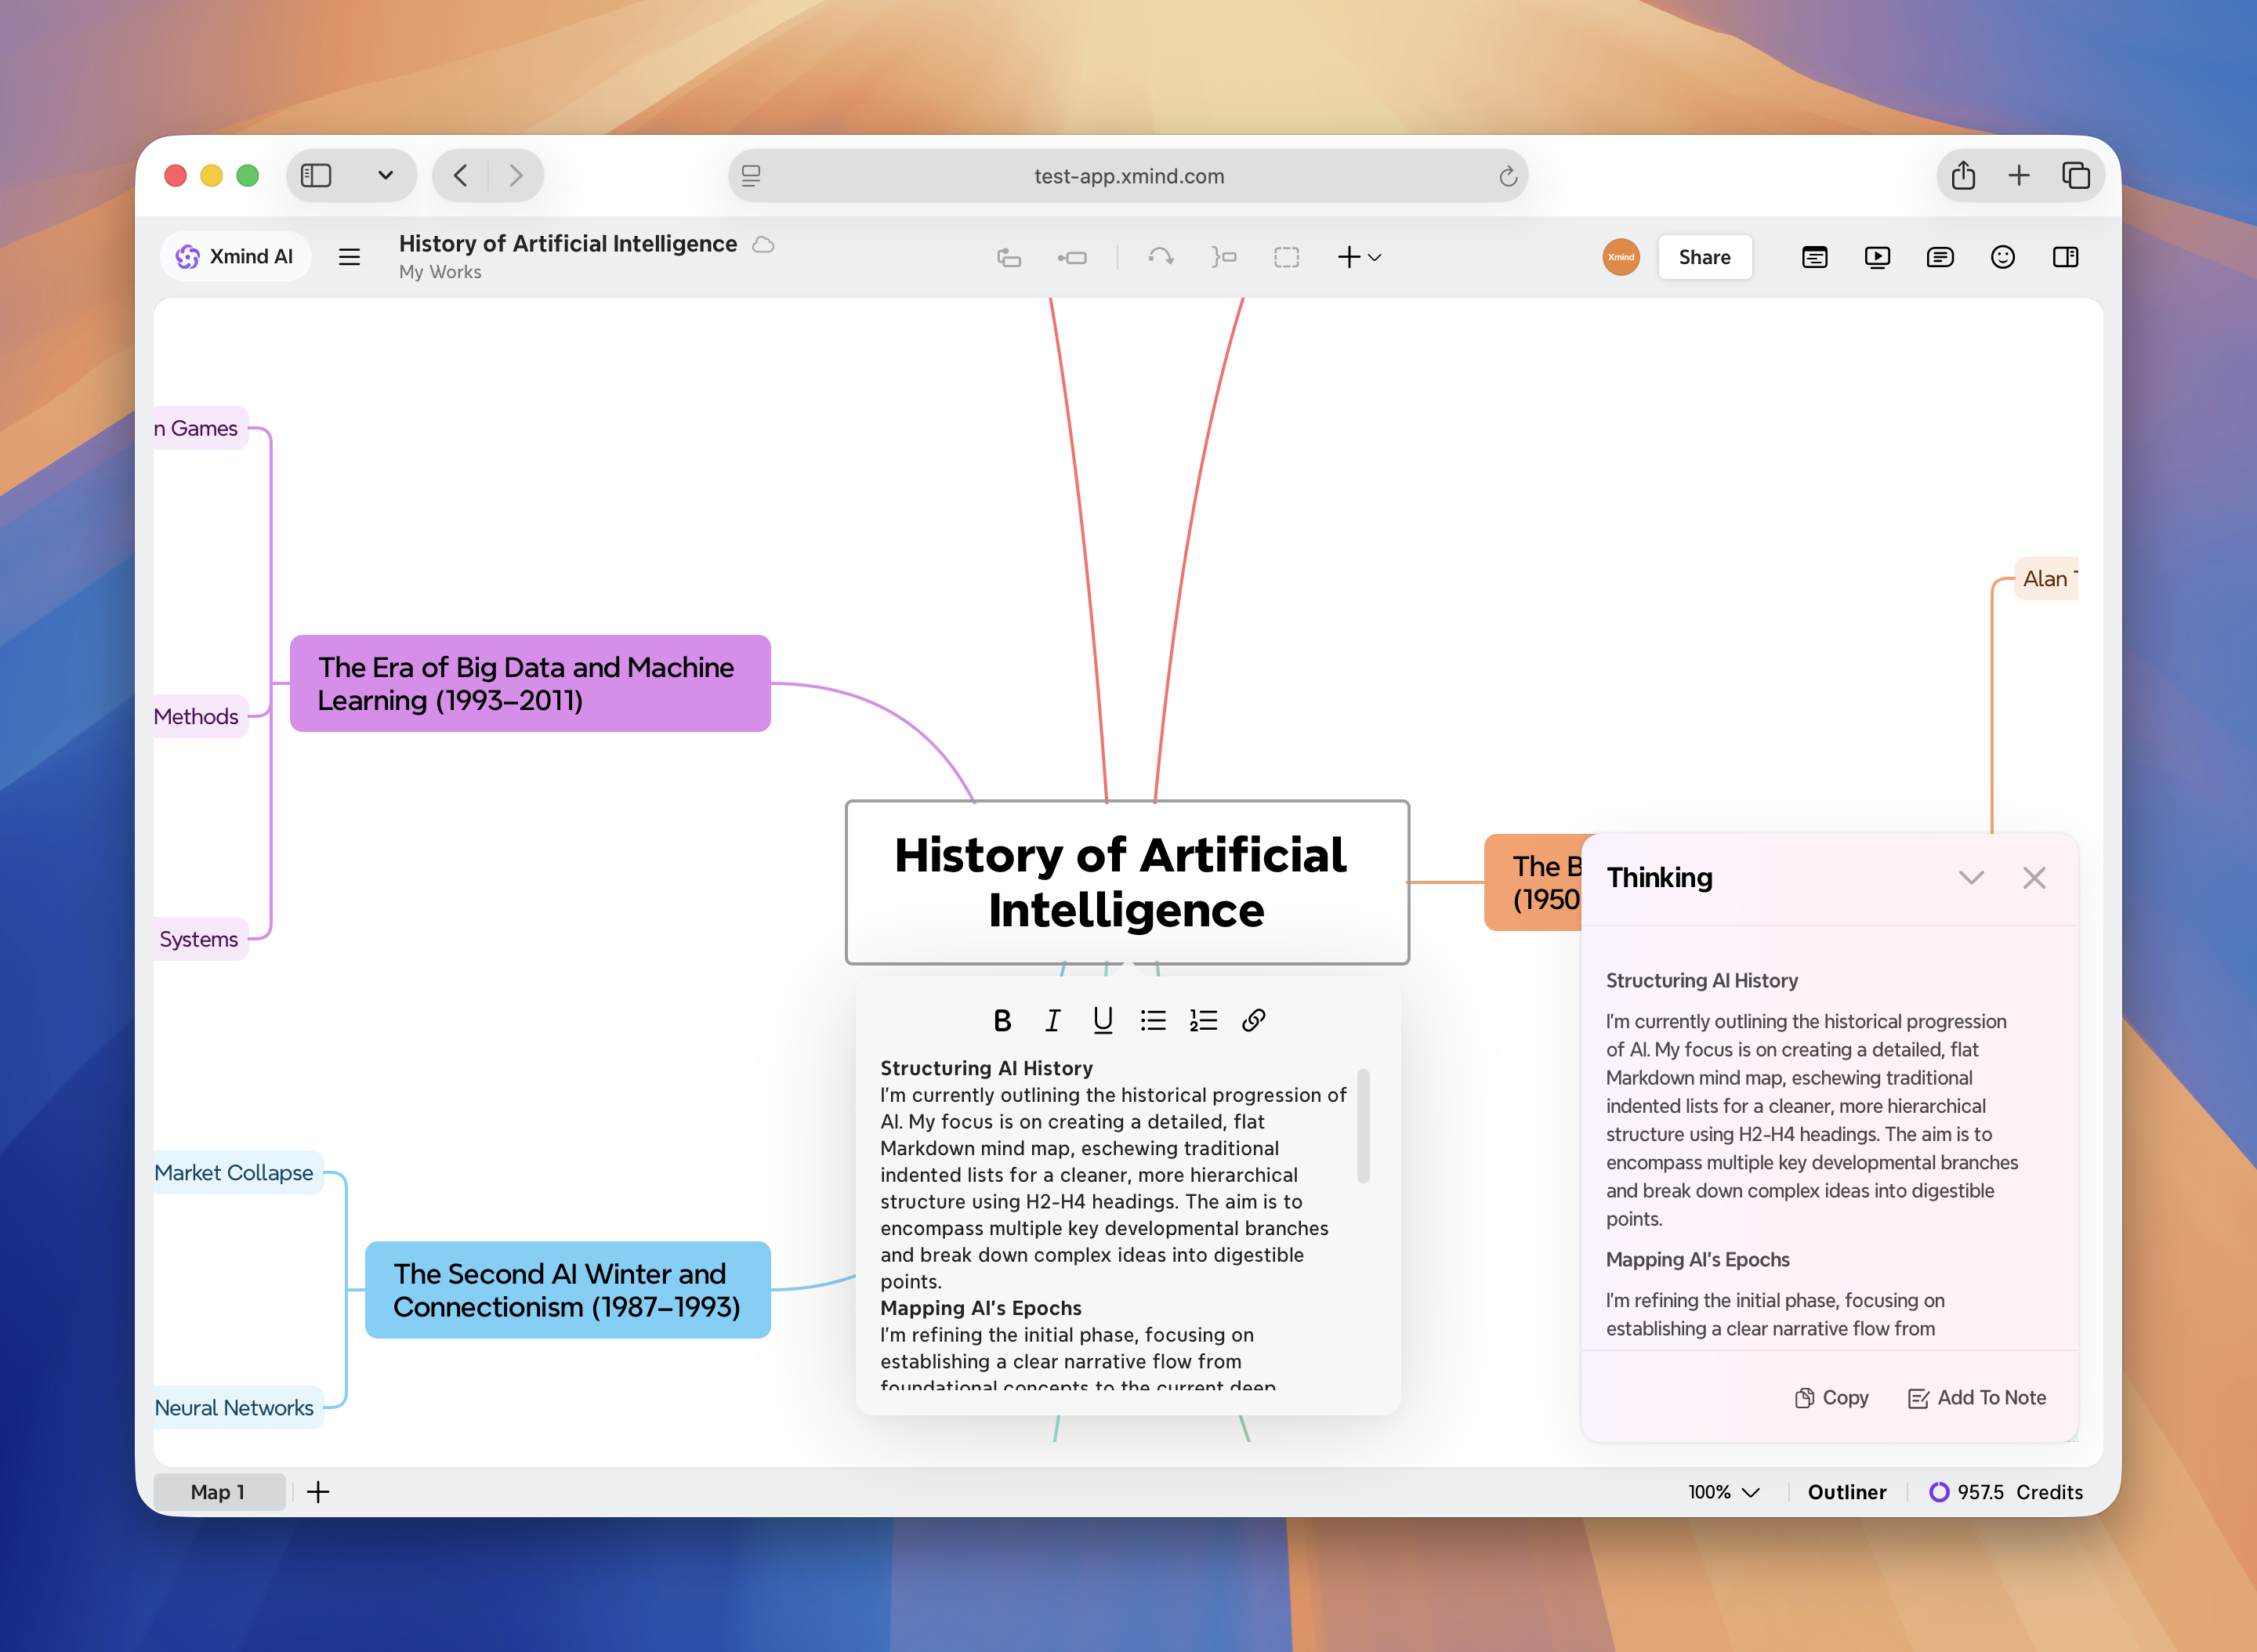Apply italic in the note editor
This screenshot has height=1652, width=2257.
pos(1053,1020)
